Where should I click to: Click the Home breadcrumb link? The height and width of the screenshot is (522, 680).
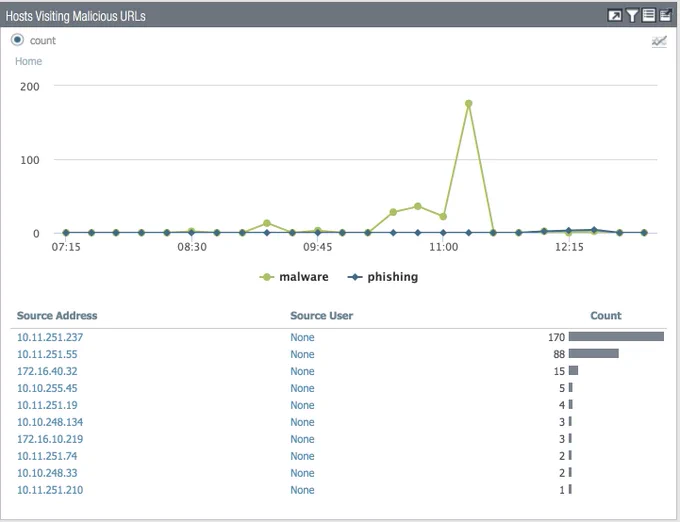29,61
